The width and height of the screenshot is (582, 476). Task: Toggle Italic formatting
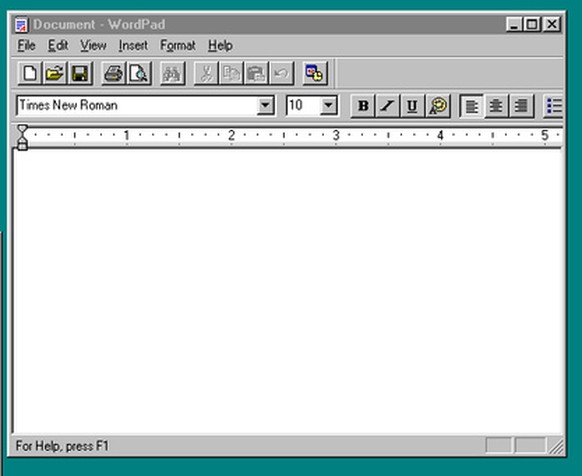point(388,106)
